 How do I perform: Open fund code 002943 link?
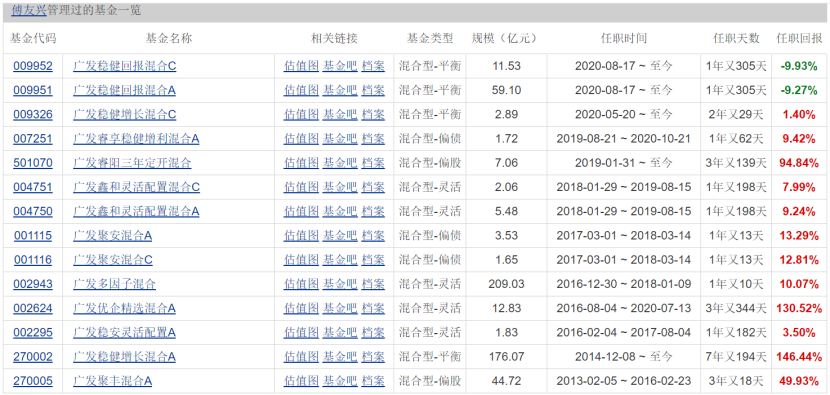click(33, 284)
